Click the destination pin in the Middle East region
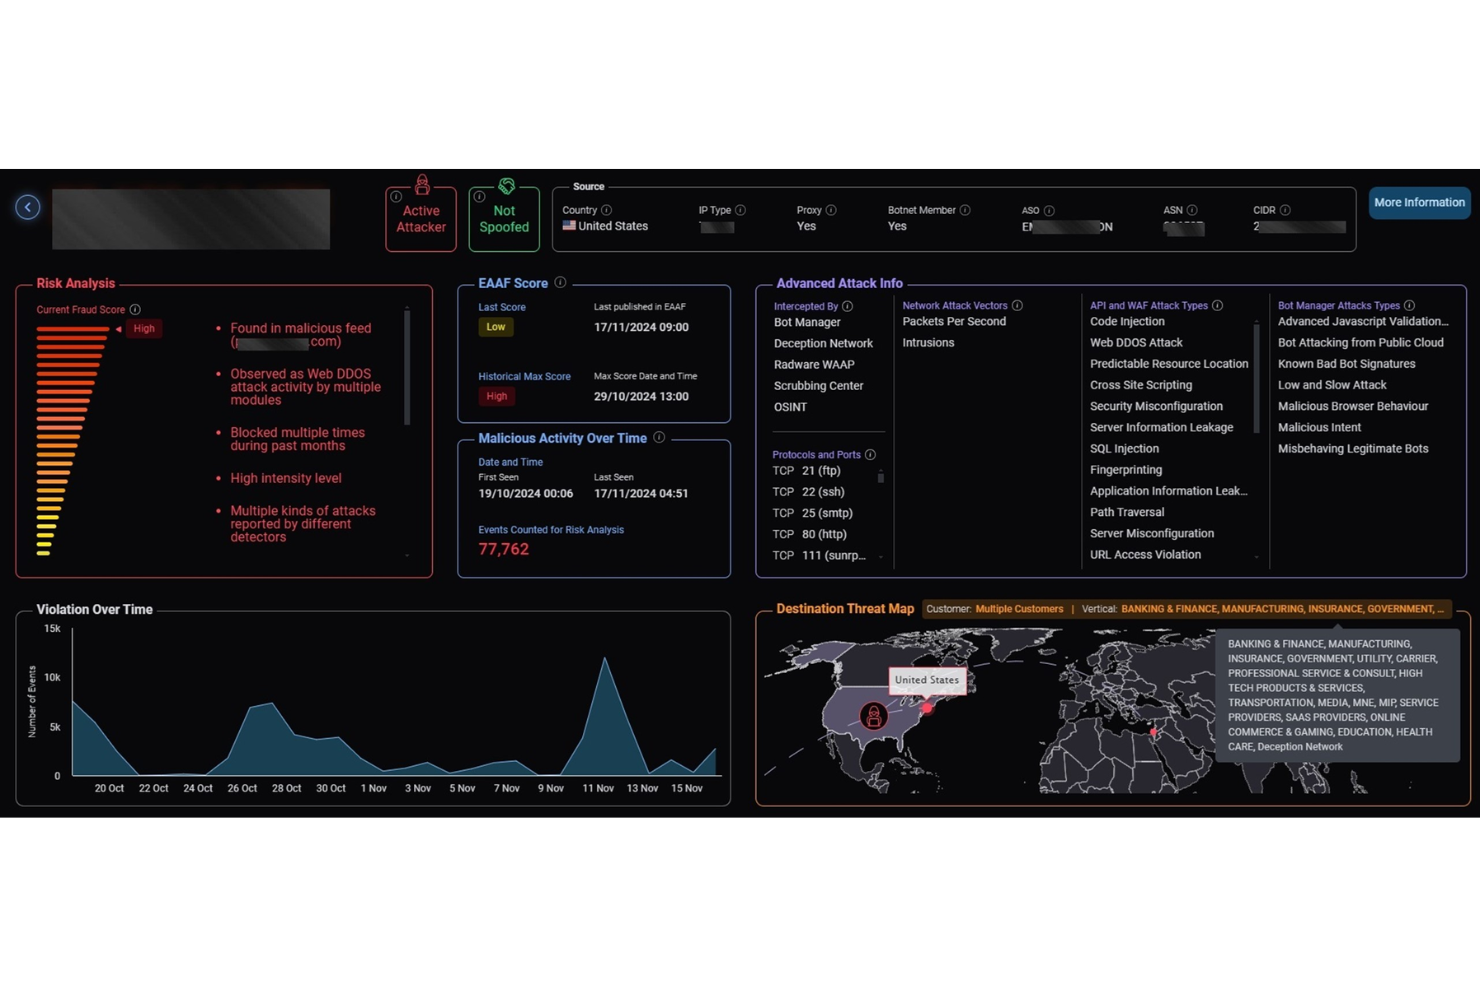Screen dimensions: 1480x987 point(1154,731)
